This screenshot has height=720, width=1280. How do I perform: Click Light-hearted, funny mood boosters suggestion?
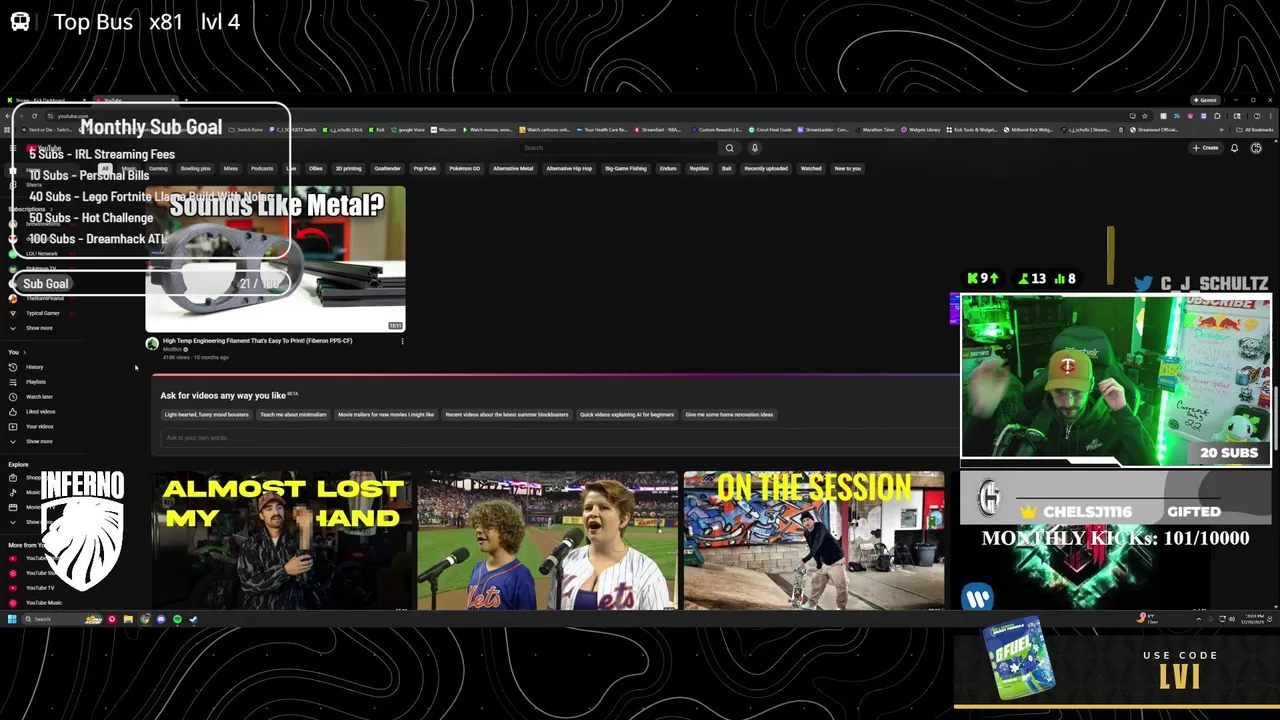(207, 415)
